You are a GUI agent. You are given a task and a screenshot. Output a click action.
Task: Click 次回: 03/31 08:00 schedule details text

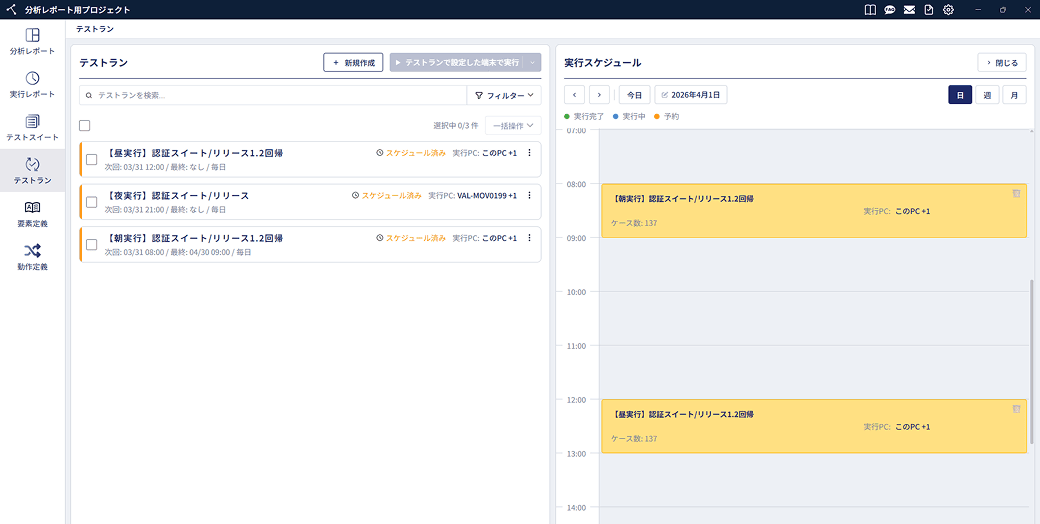point(178,252)
